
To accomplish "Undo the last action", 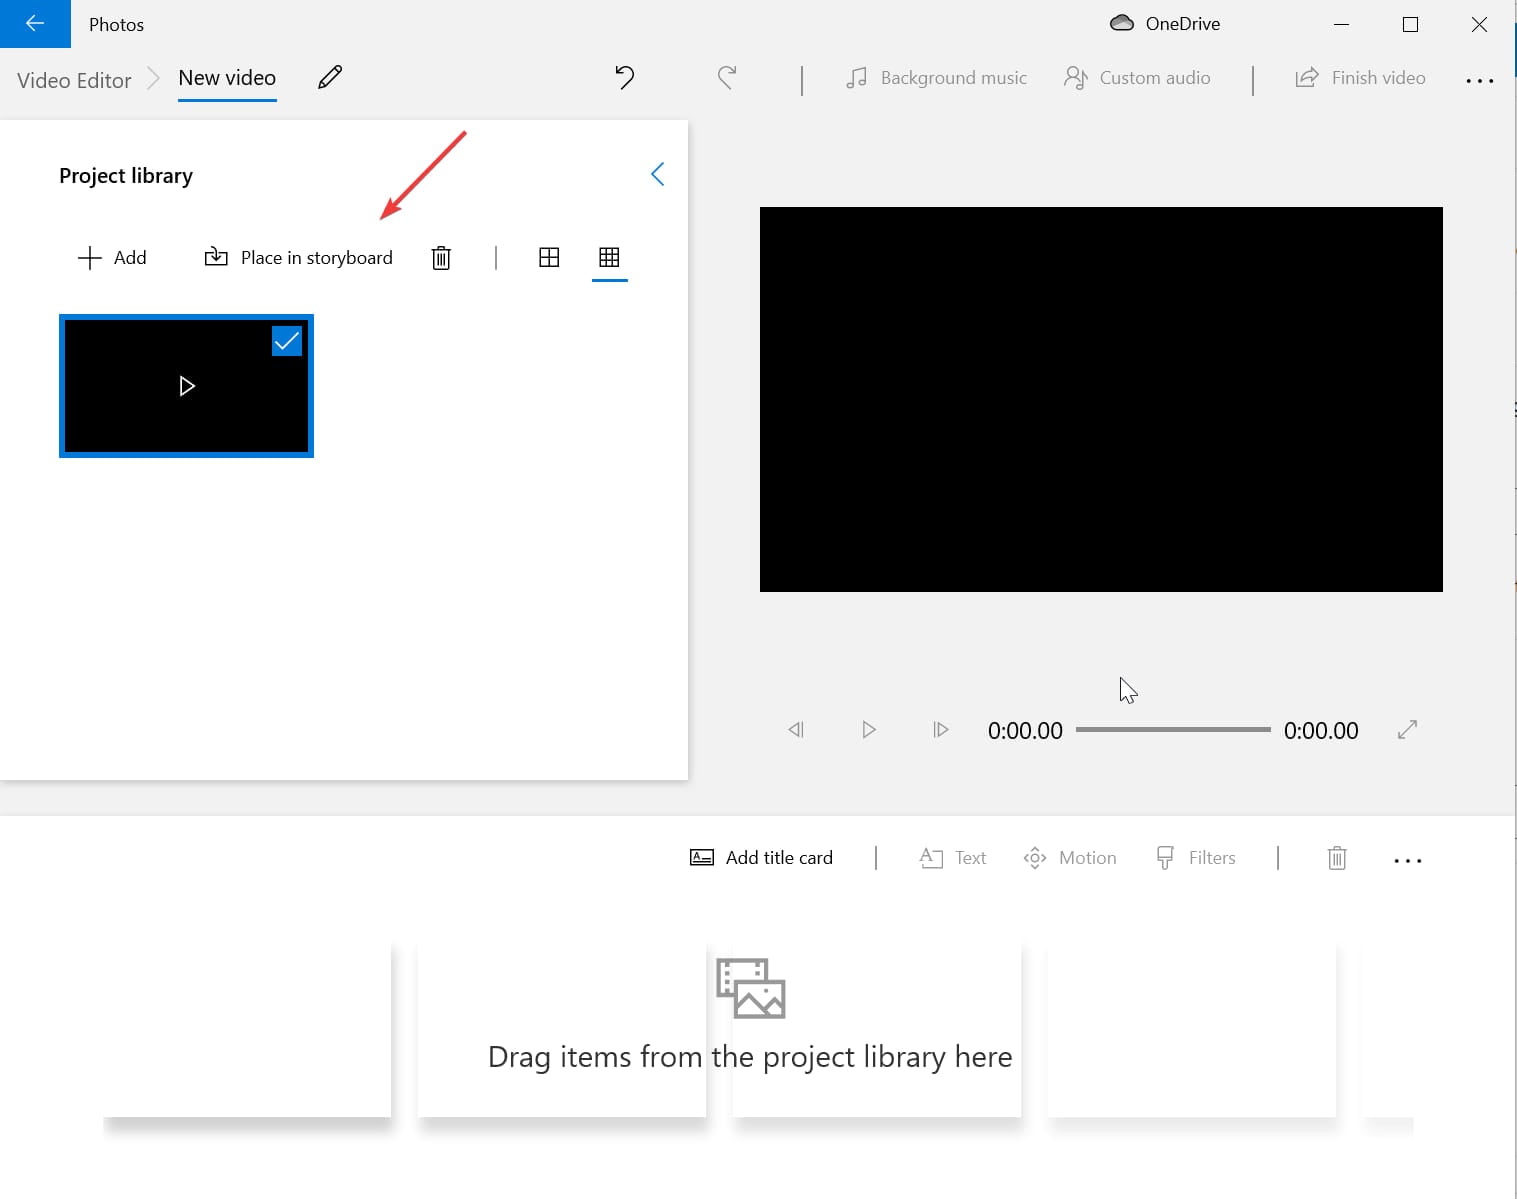I will (625, 78).
